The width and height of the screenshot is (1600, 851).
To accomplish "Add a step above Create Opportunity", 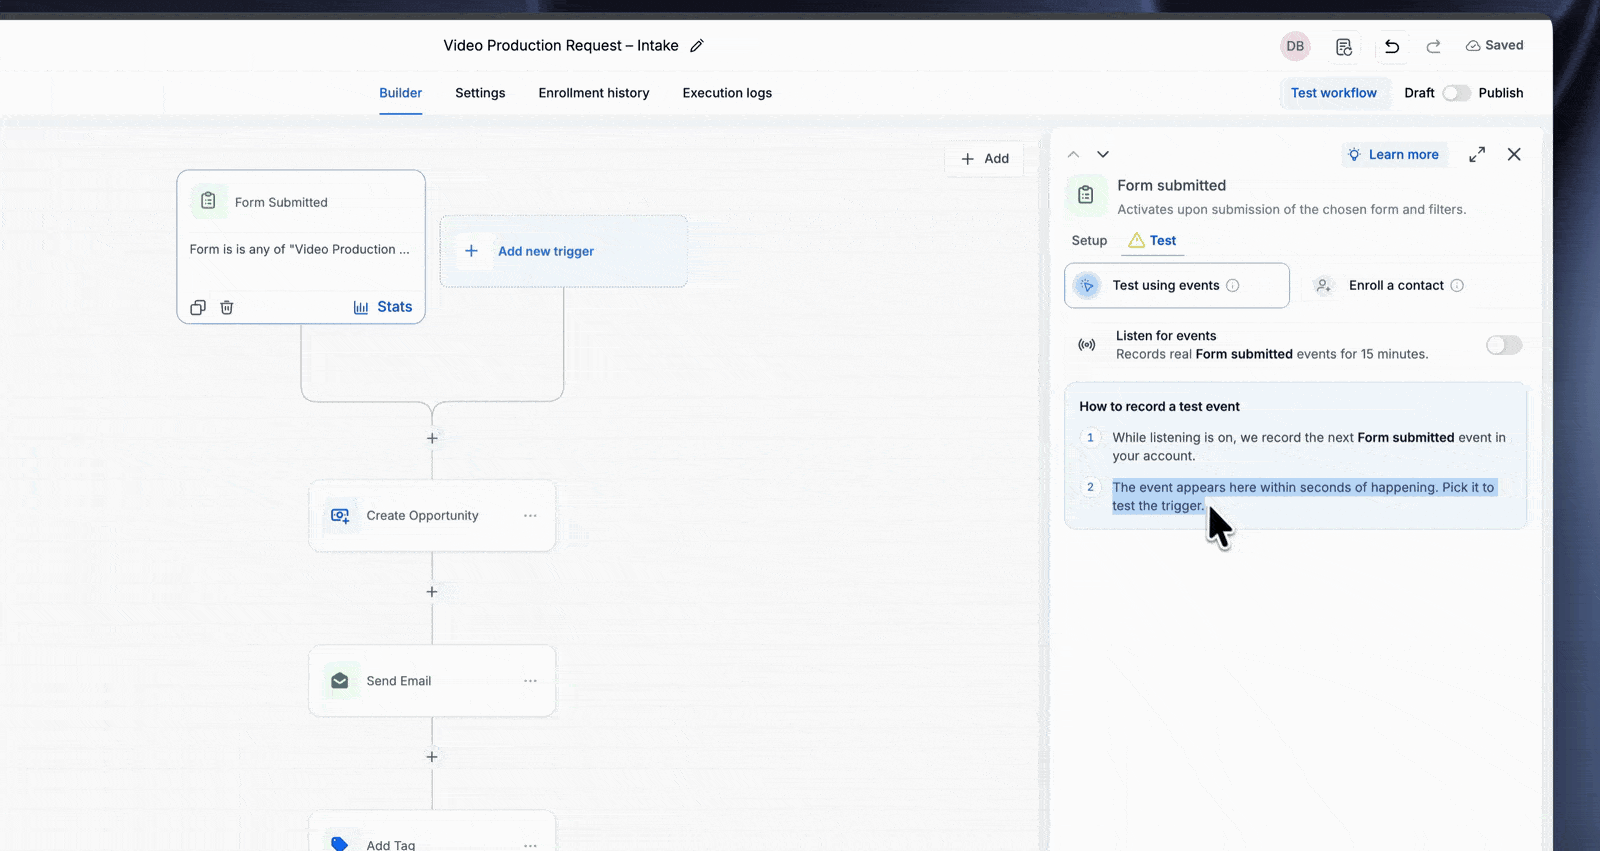I will click(x=432, y=438).
